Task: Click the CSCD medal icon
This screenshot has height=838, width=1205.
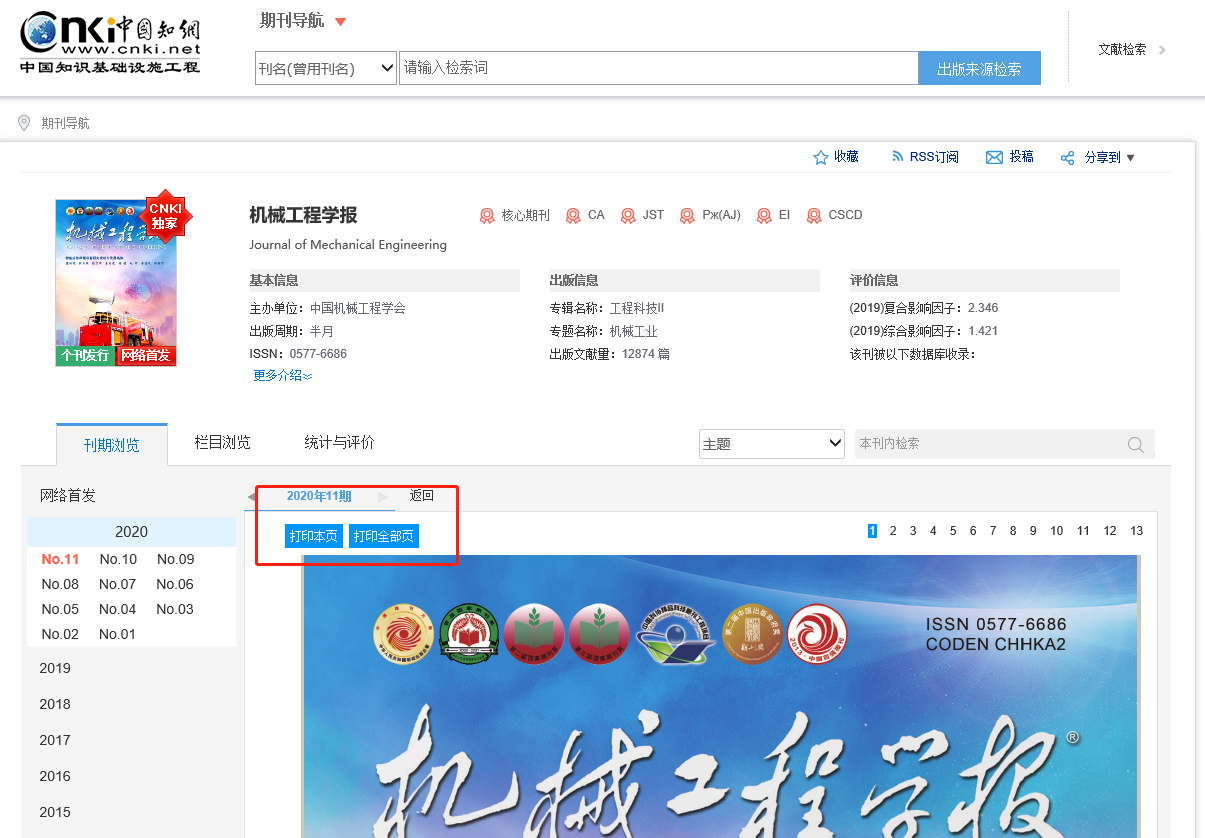Action: [x=814, y=215]
